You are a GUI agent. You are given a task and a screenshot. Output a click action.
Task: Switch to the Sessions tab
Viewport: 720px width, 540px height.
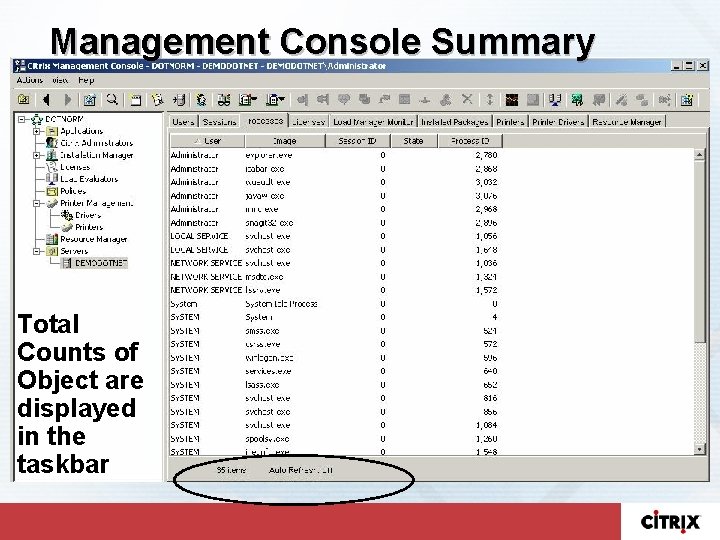(x=219, y=122)
